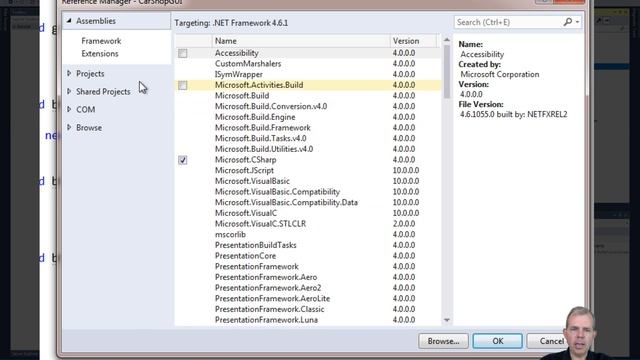The width and height of the screenshot is (640, 360).
Task: Check the Microsoft.Activities.Build checkbox
Action: tap(182, 85)
